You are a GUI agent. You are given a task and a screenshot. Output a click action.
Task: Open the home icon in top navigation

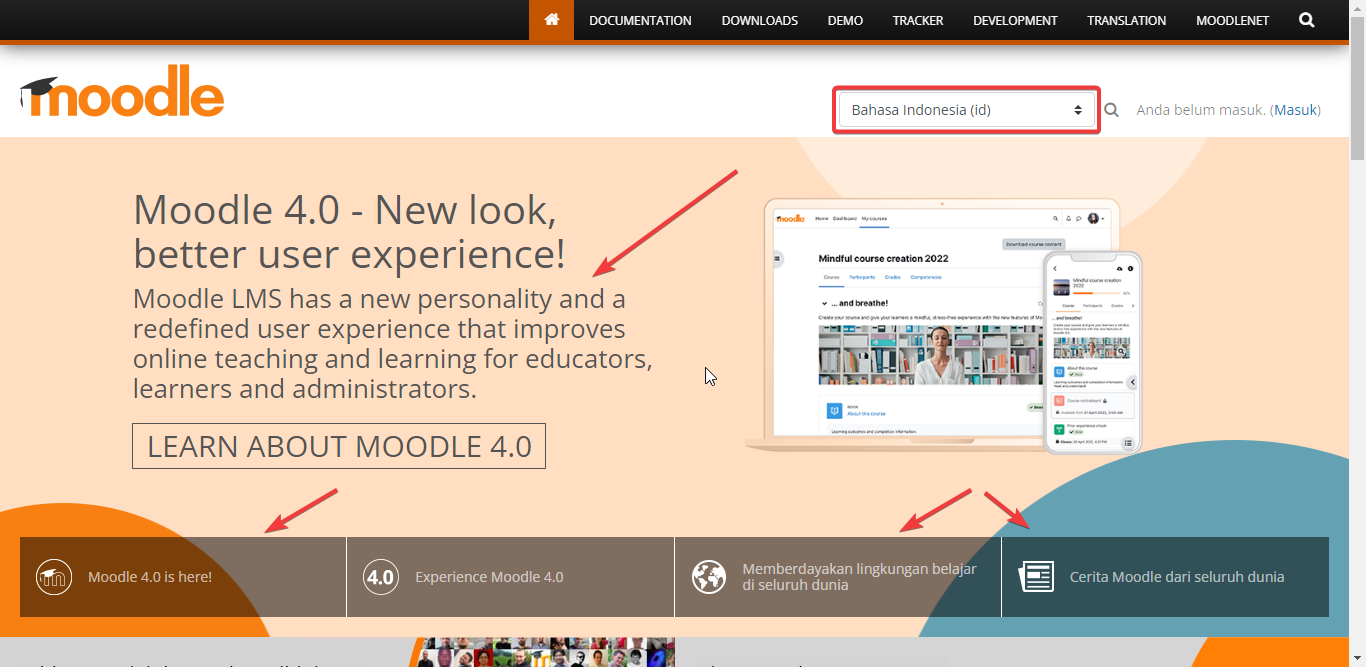[x=552, y=20]
